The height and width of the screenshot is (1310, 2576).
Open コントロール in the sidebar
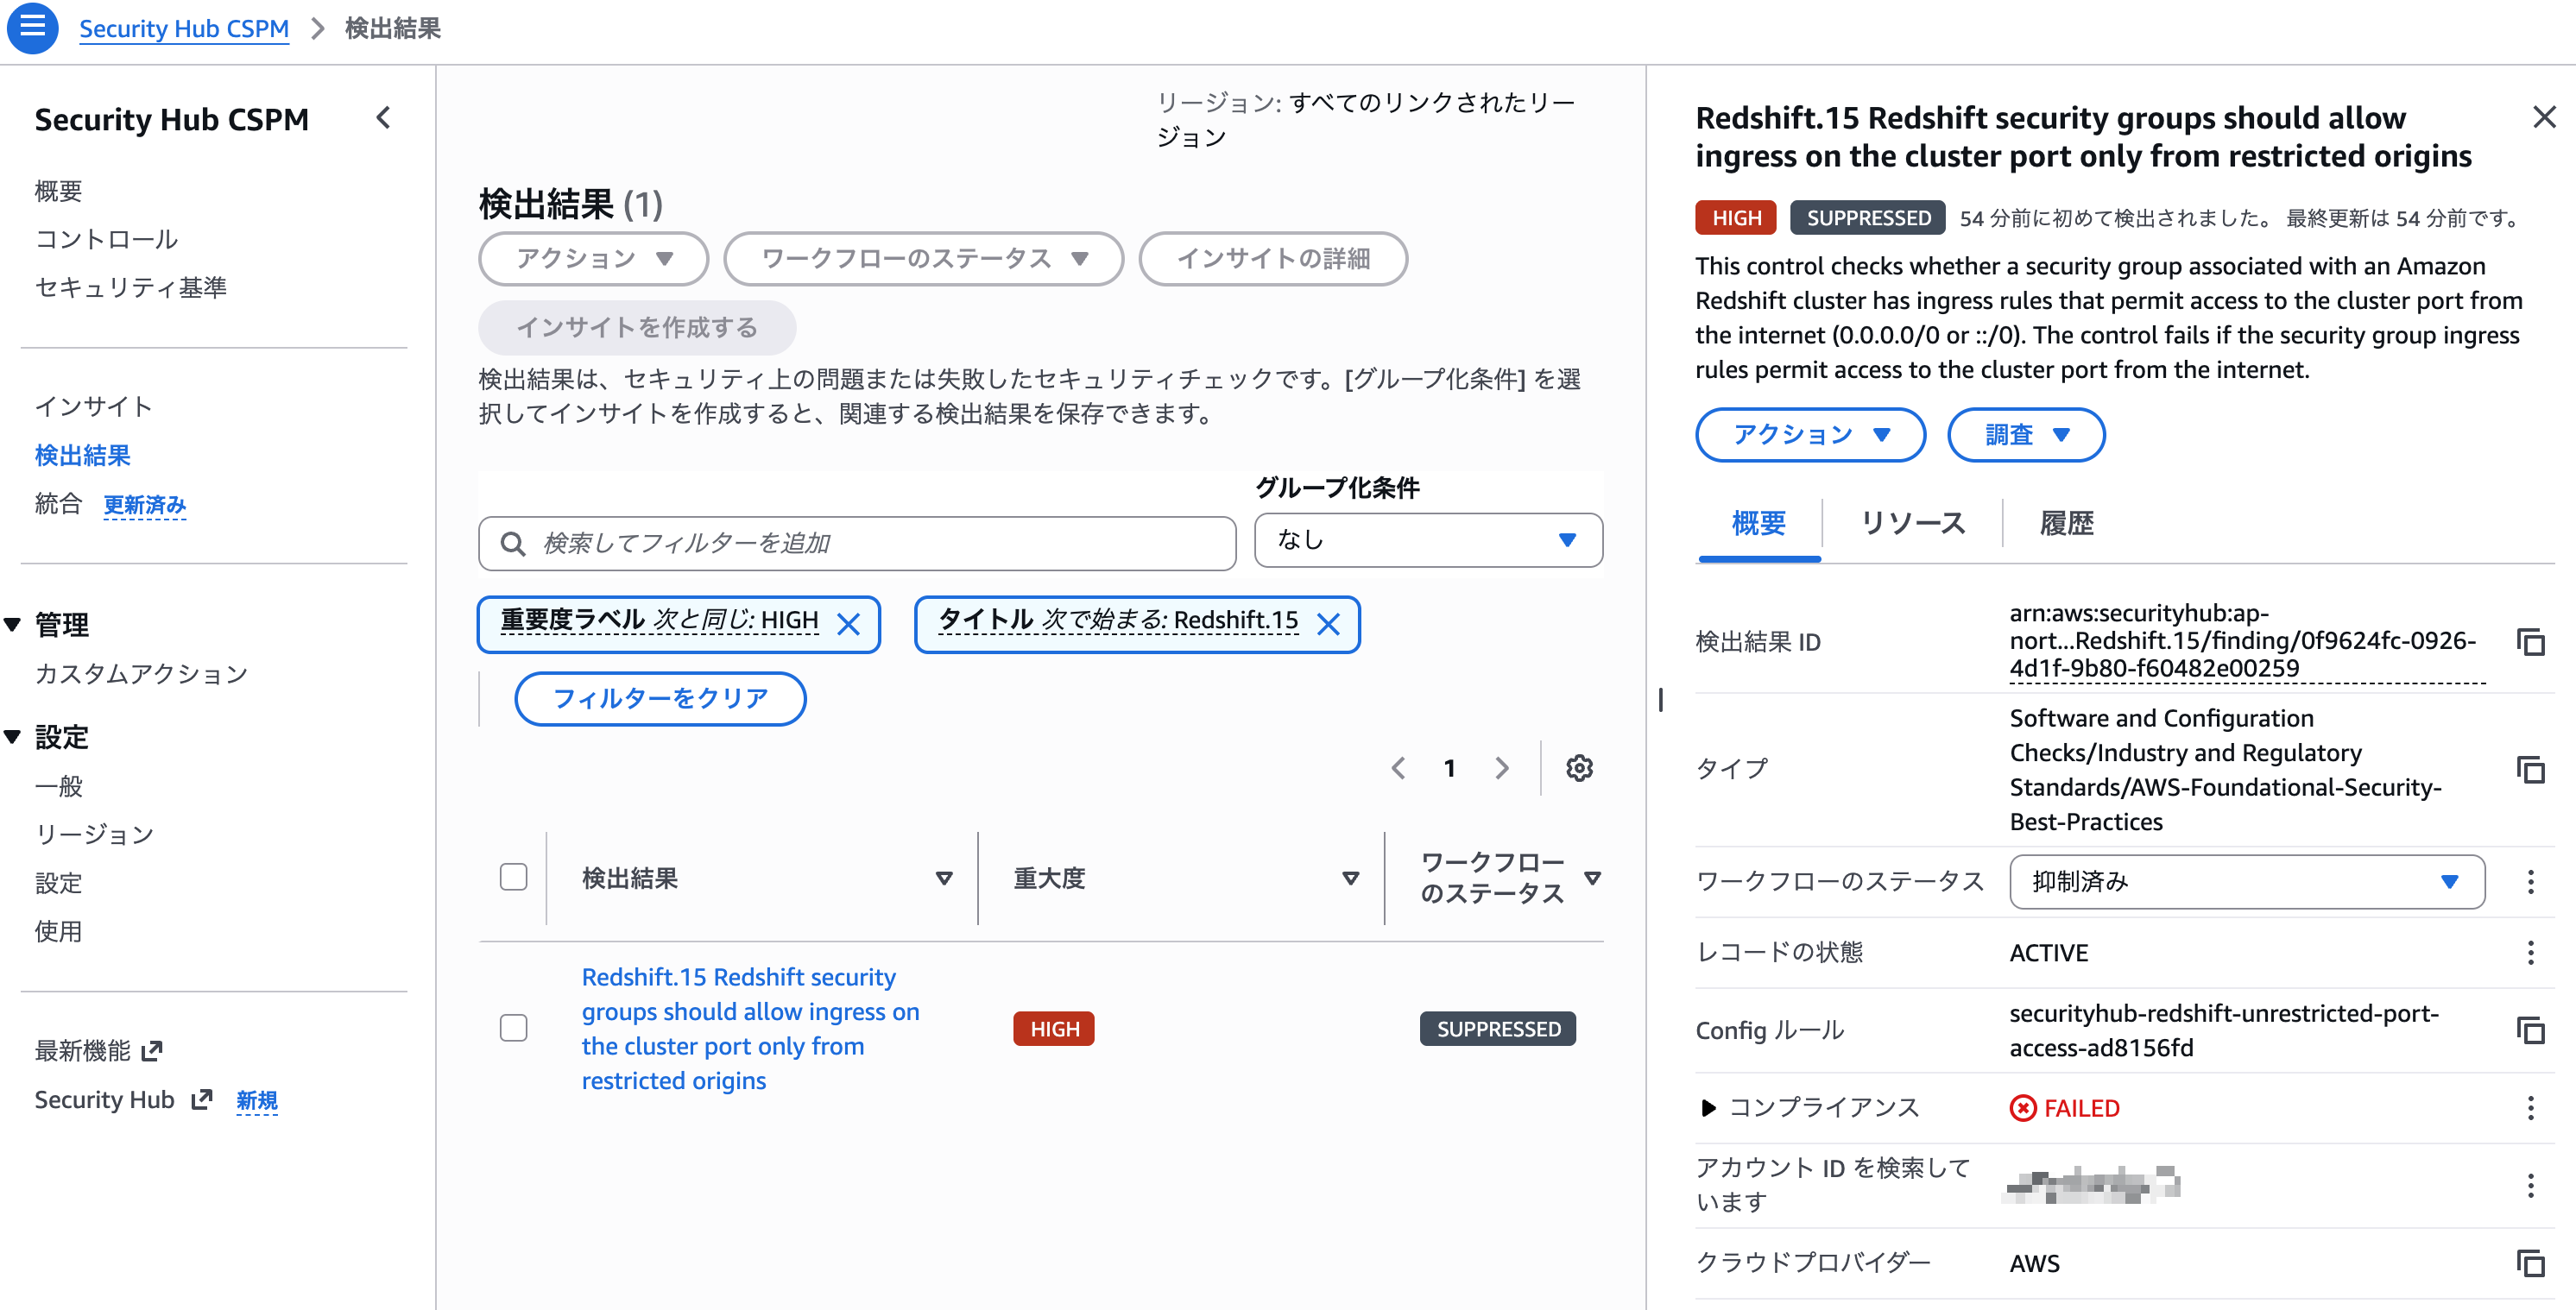106,239
